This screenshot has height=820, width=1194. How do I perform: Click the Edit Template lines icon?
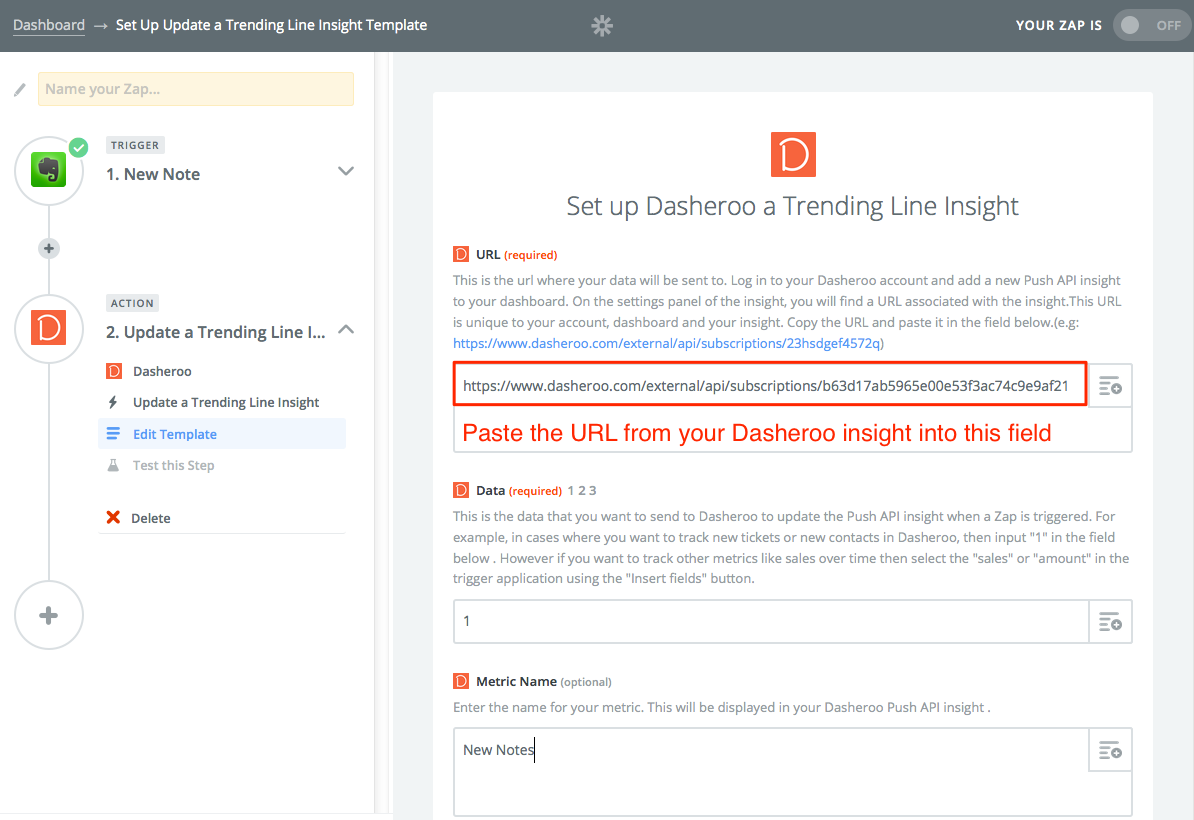pyautogui.click(x=113, y=434)
